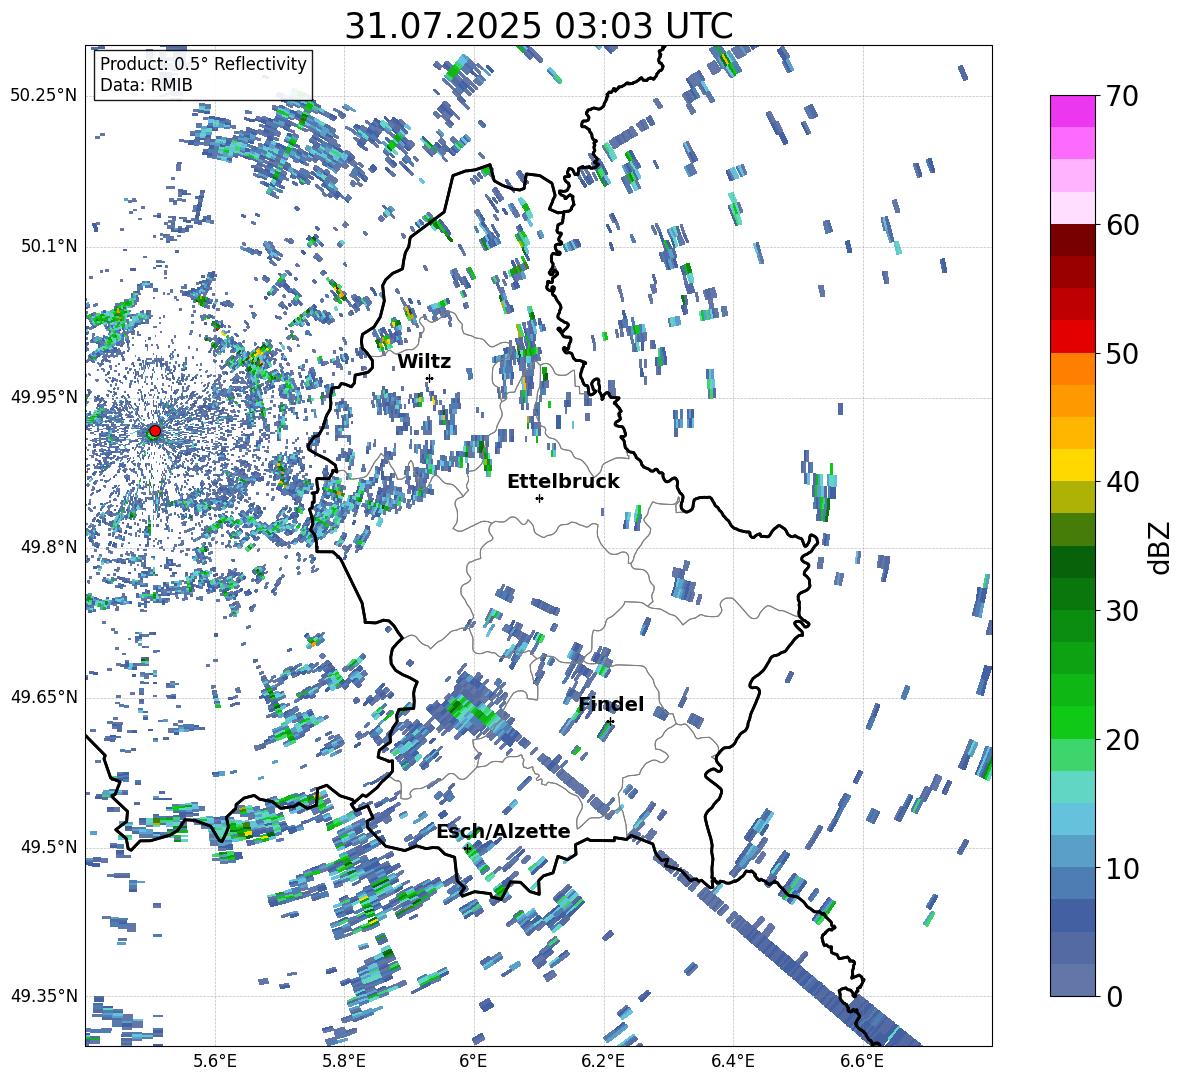Pick the bright red swatch just above 50
Viewport: 1184px width, 1081px height.
[x=1072, y=337]
